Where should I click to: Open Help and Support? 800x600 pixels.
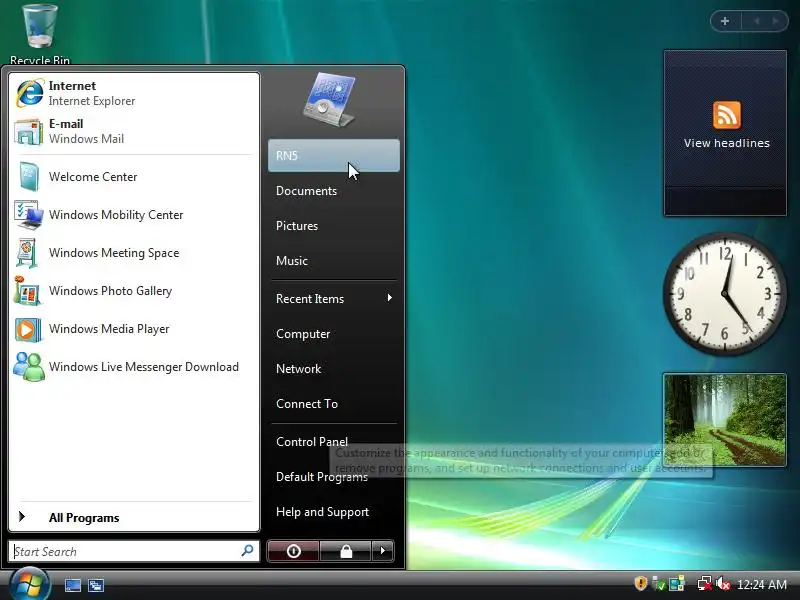333,512
